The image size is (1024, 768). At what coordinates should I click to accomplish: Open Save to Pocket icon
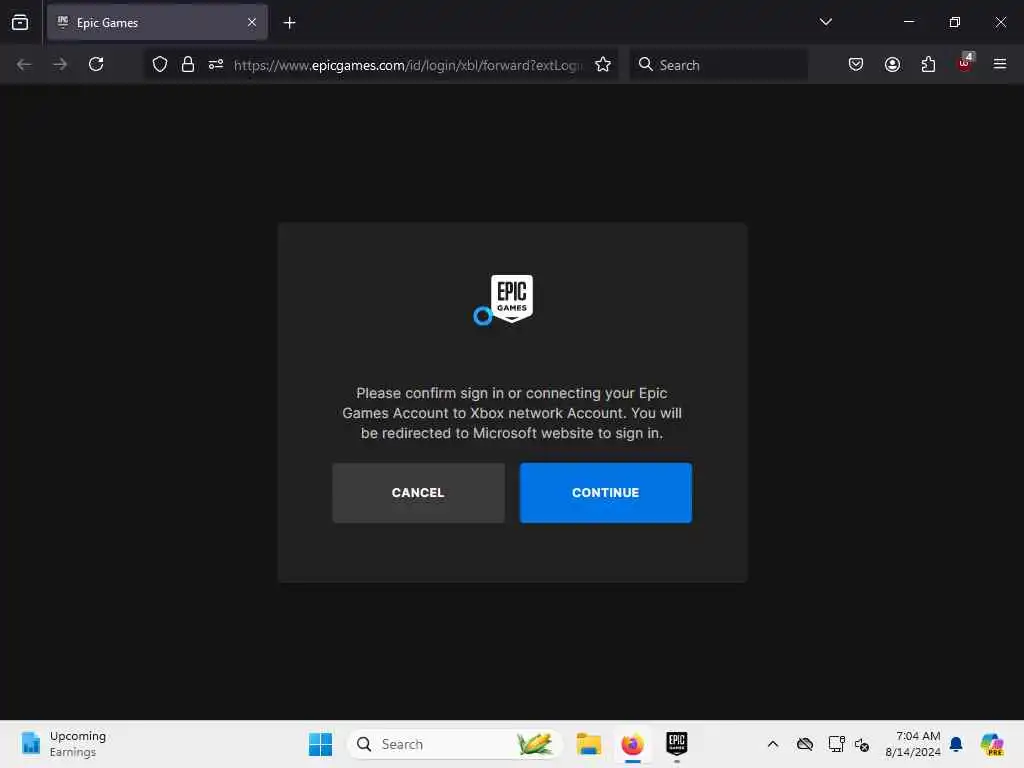[x=856, y=64]
